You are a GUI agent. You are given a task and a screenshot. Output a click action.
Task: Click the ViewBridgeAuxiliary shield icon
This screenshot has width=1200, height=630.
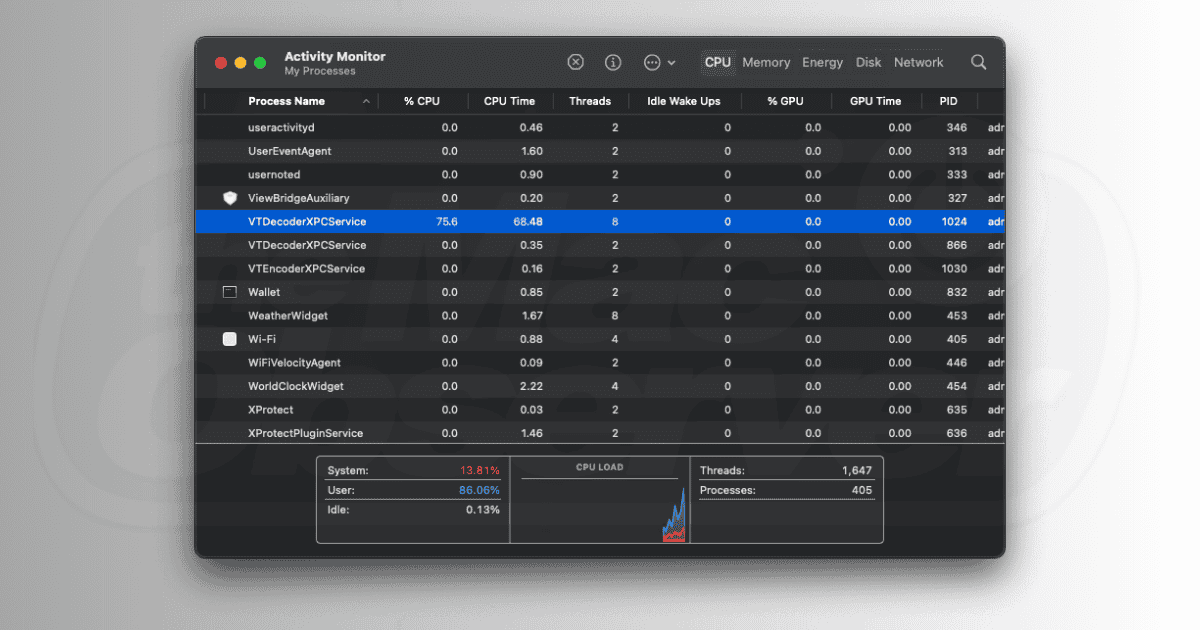(x=230, y=198)
